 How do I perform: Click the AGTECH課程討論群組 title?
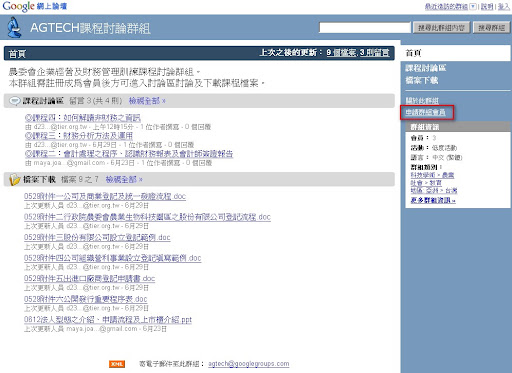(x=90, y=28)
